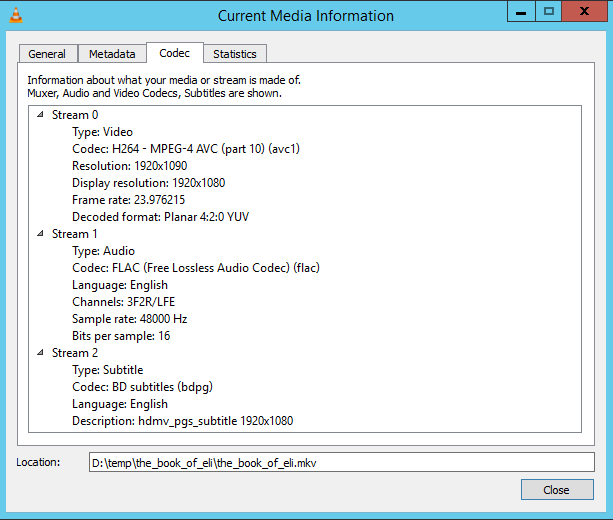The image size is (613, 520).
Task: Select the Stream 0 tree item
Action: pos(75,115)
